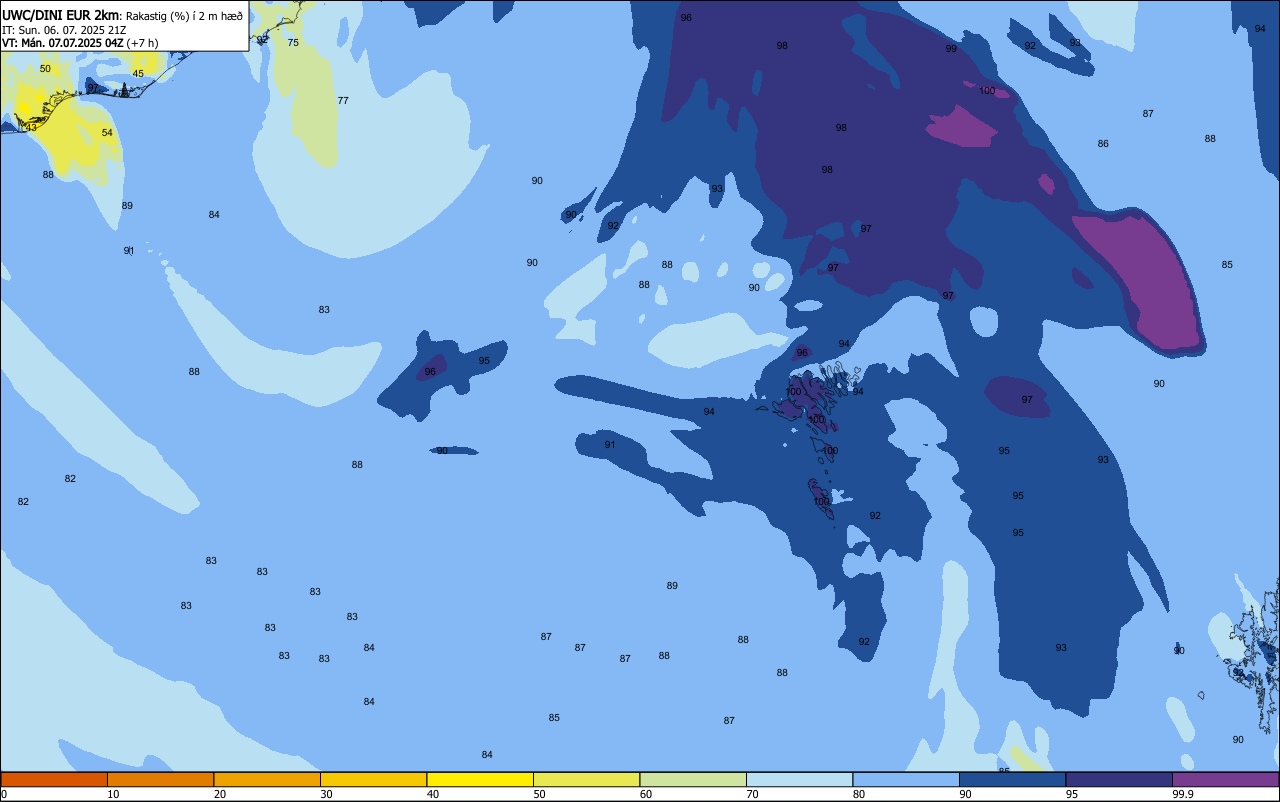Select the 40–50 bright yellow legend segment
This screenshot has width=1280, height=802.
pyautogui.click(x=480, y=779)
